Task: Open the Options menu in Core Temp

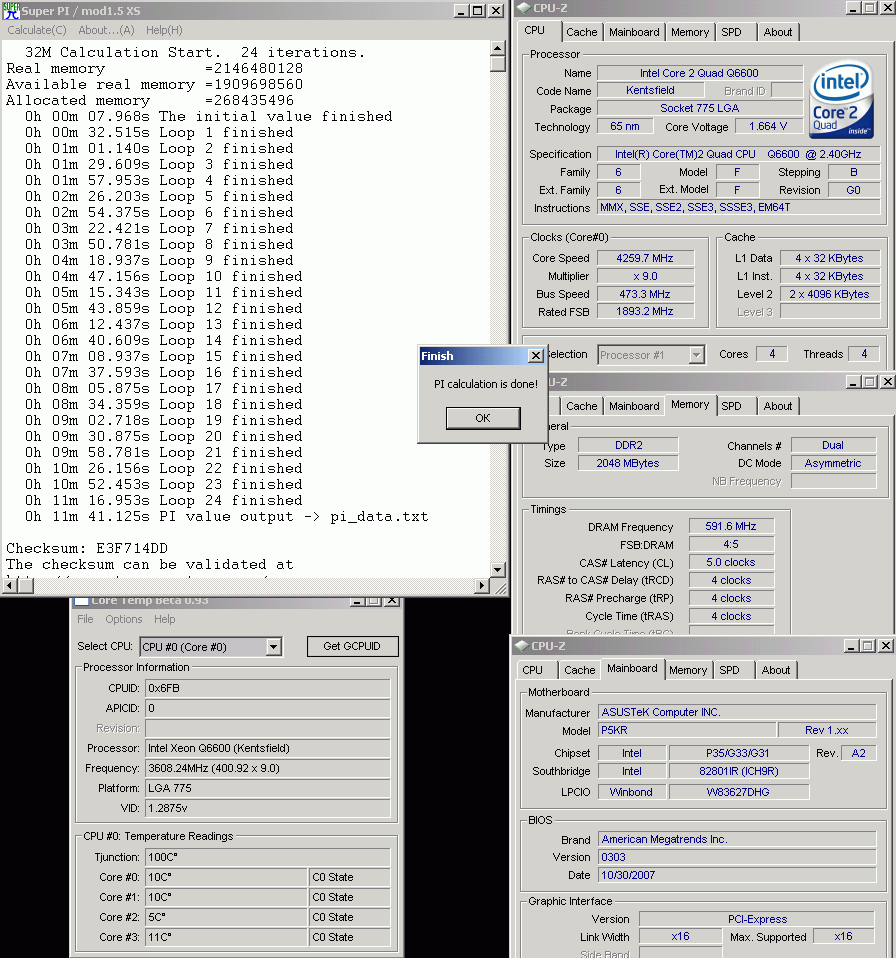Action: [x=123, y=619]
